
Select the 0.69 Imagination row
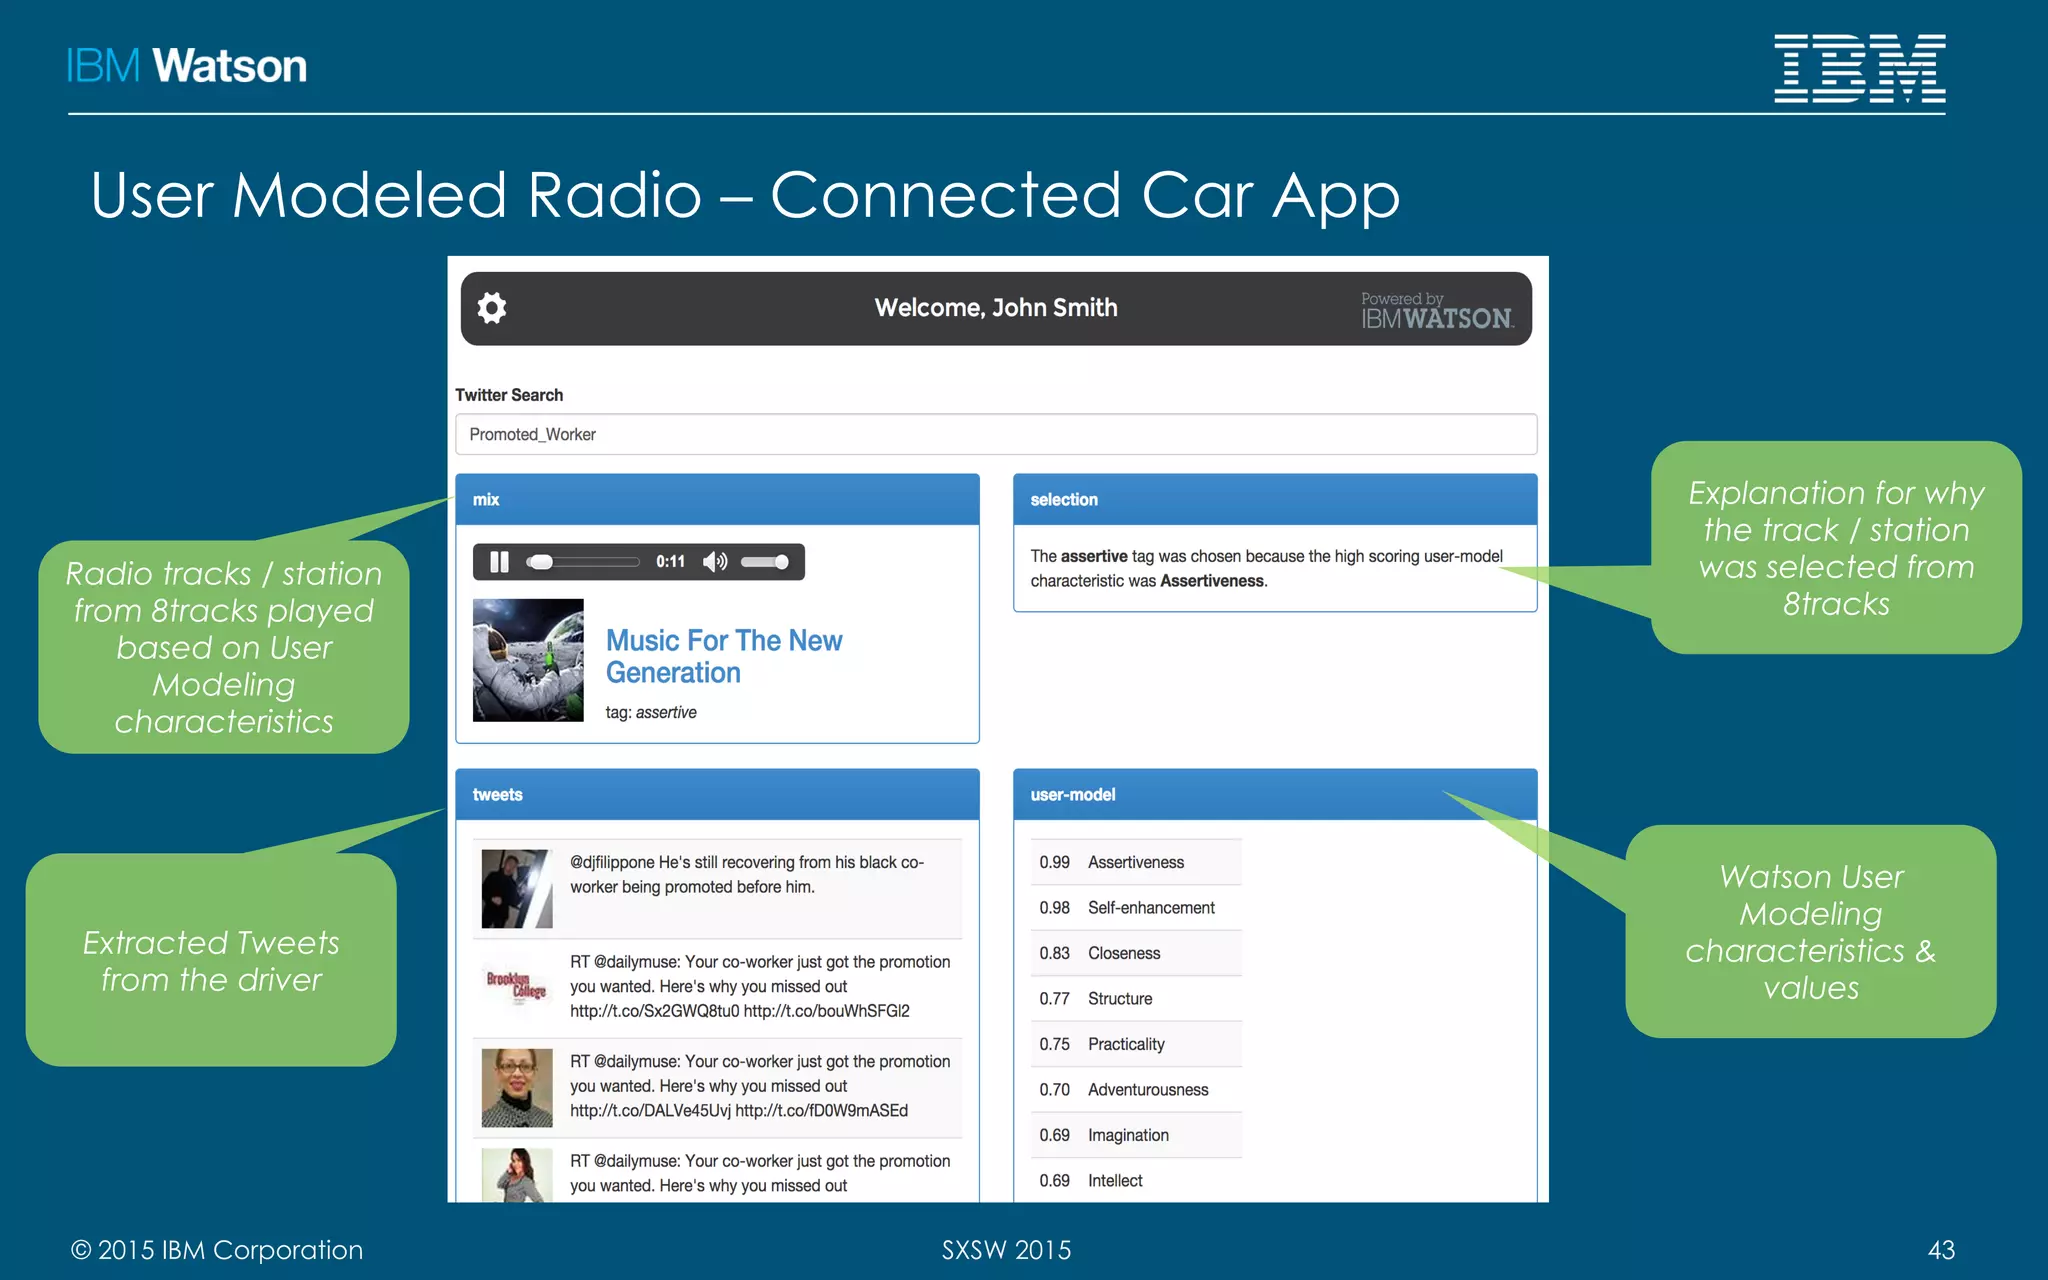1136,1135
